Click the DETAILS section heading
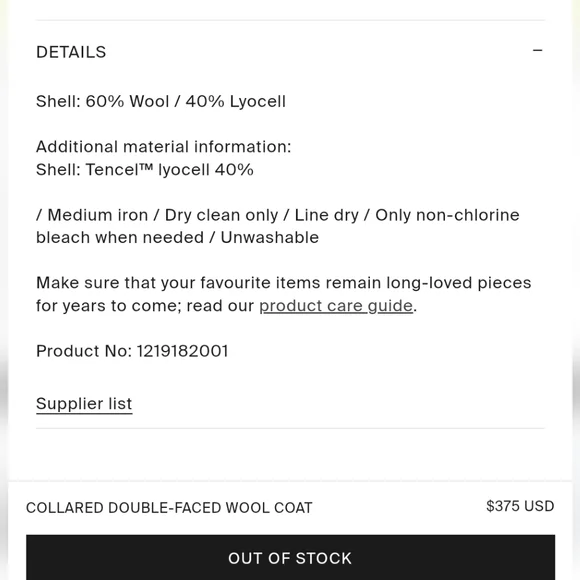 (71, 52)
